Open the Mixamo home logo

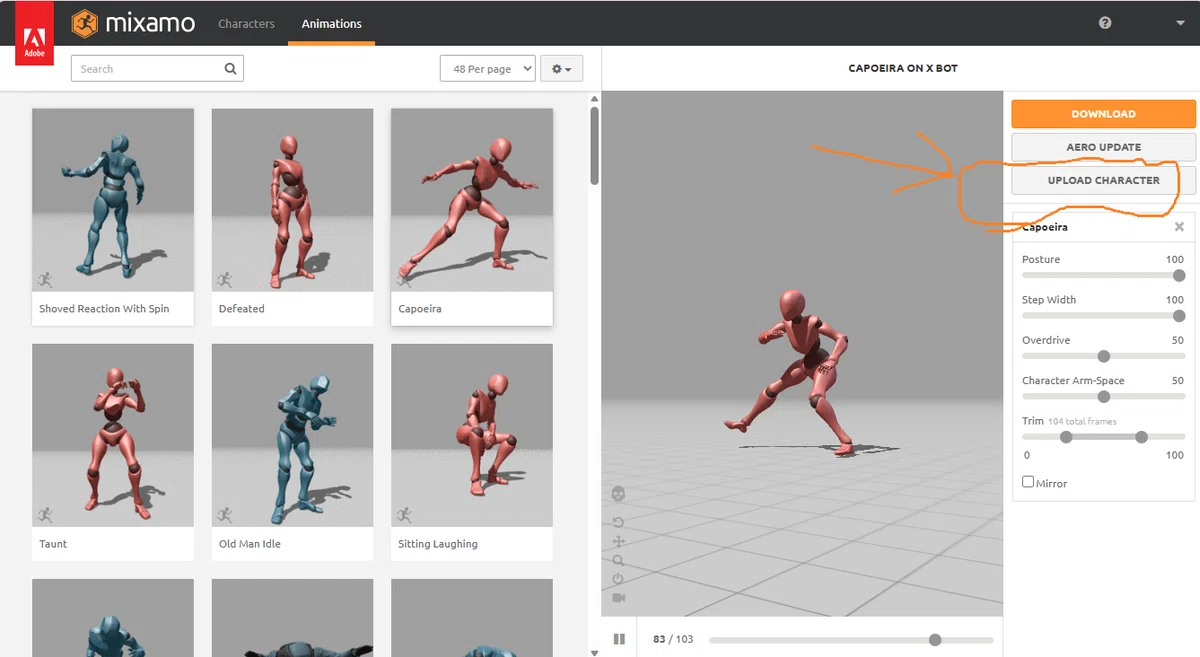coord(134,23)
